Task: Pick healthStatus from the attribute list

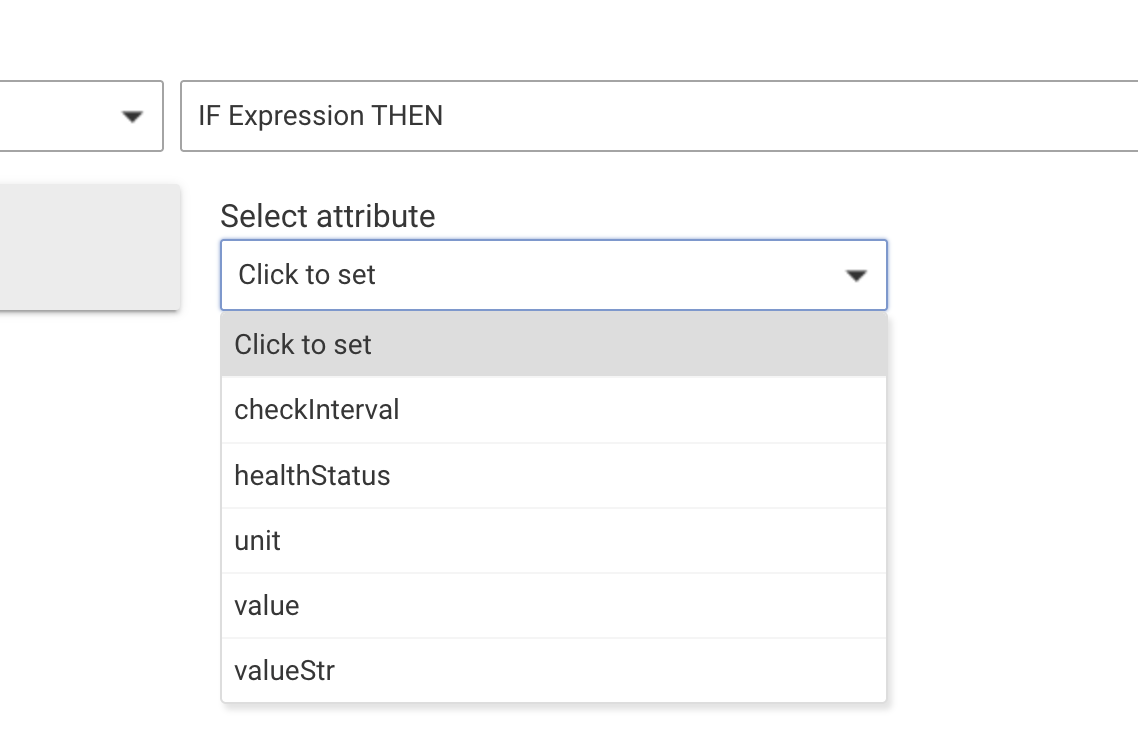Action: point(553,475)
